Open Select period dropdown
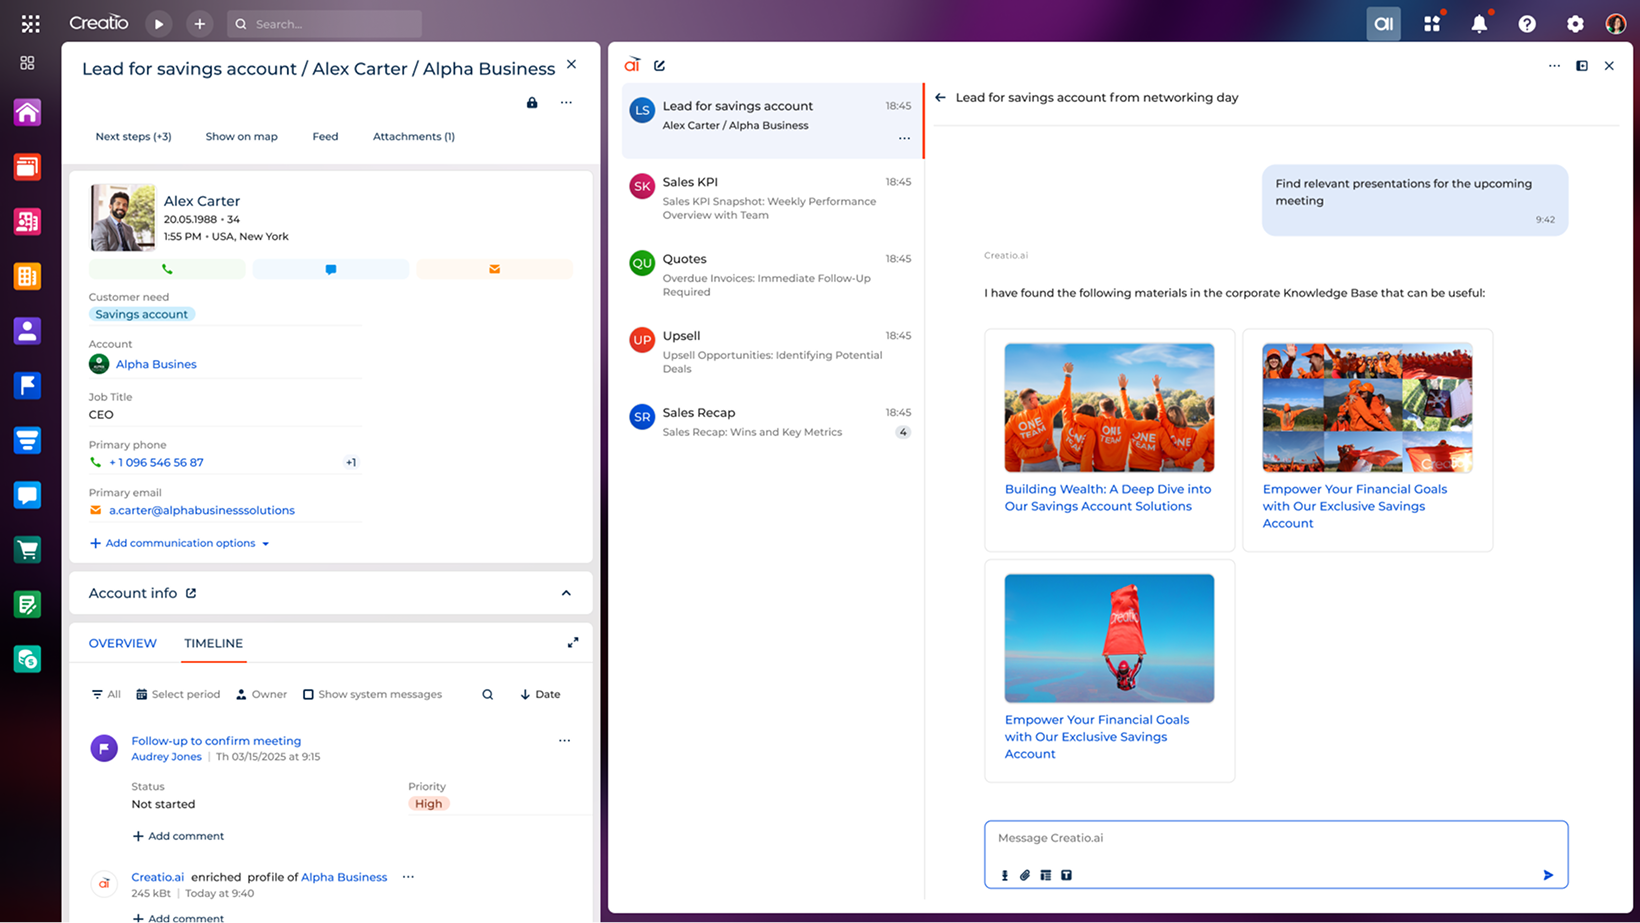 pyautogui.click(x=178, y=694)
